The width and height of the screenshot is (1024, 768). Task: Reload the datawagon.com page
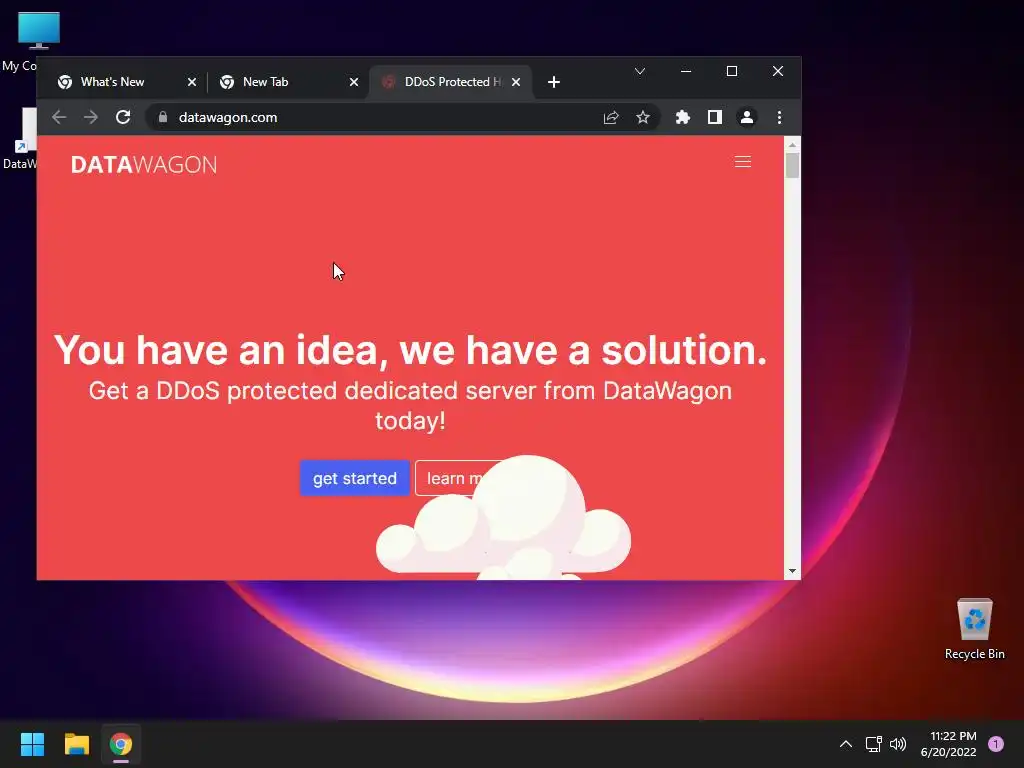pyautogui.click(x=123, y=117)
